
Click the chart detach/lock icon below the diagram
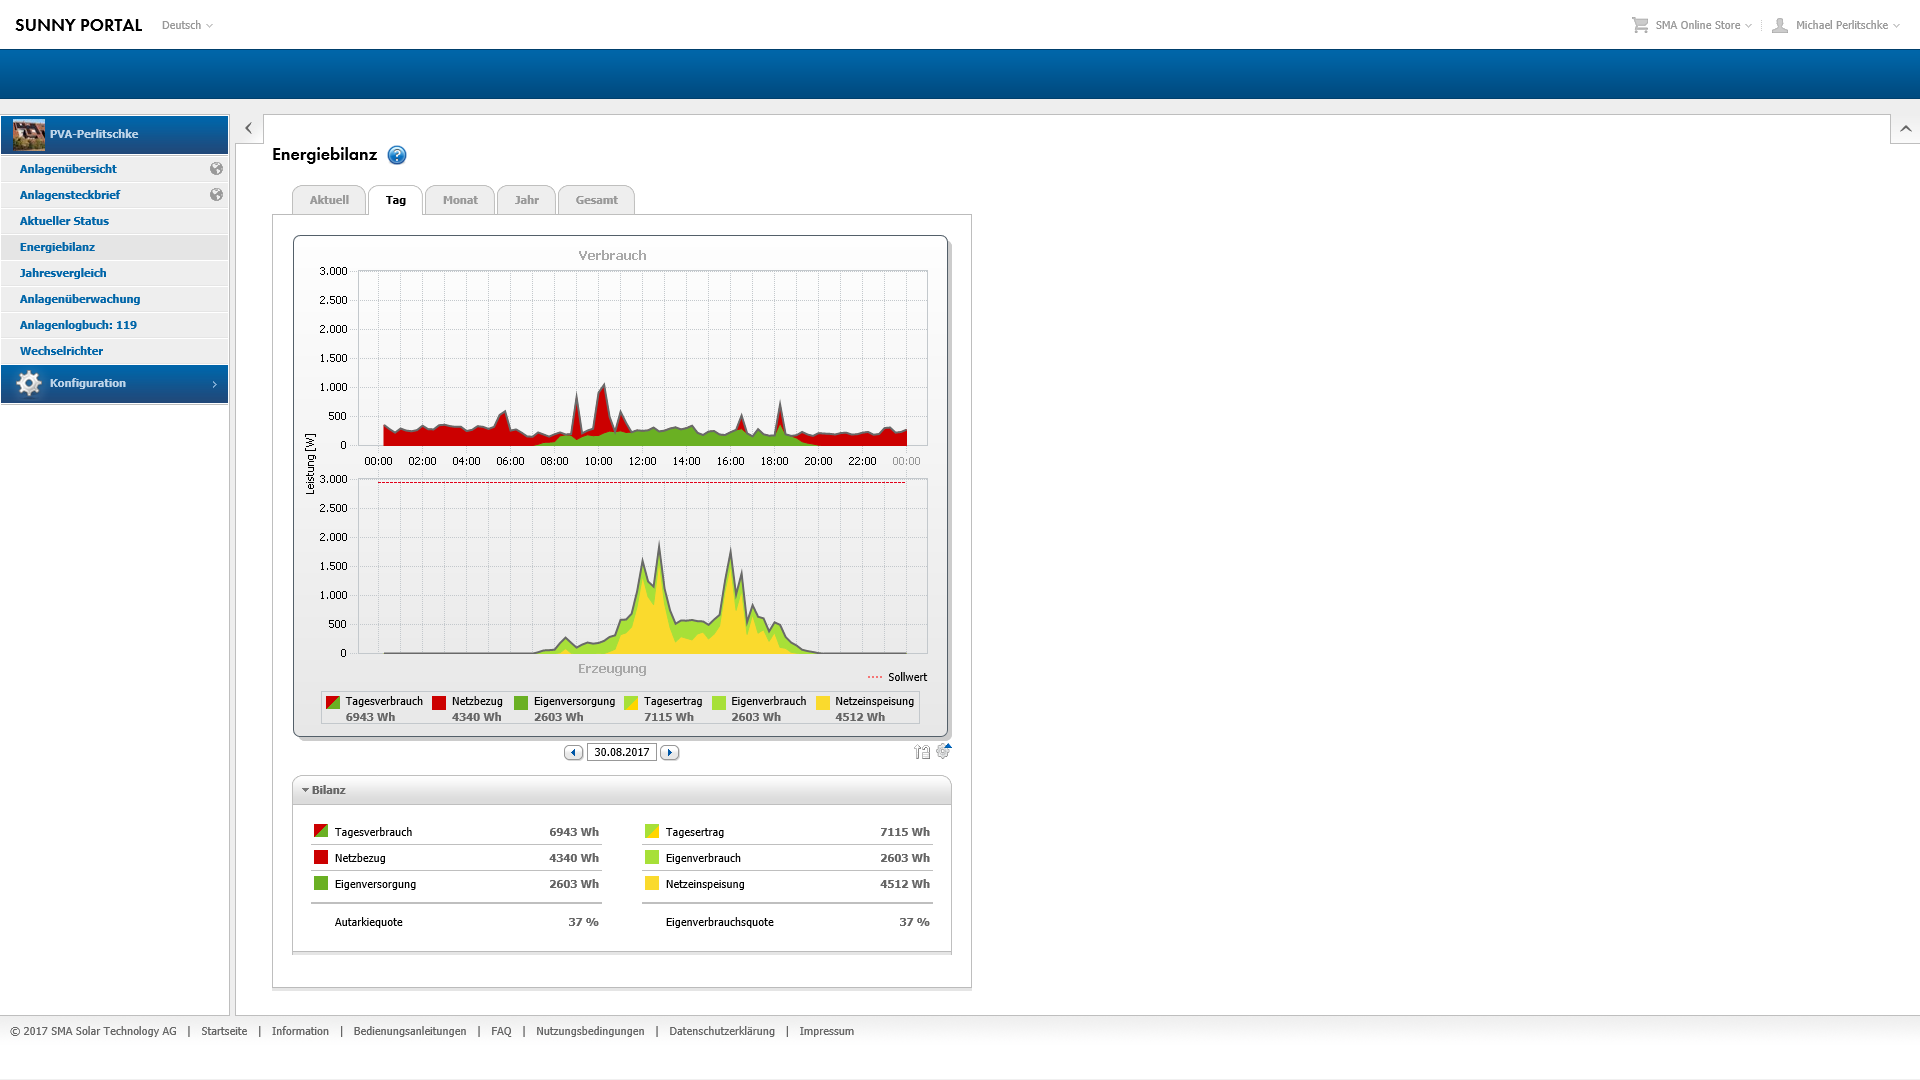(x=922, y=752)
